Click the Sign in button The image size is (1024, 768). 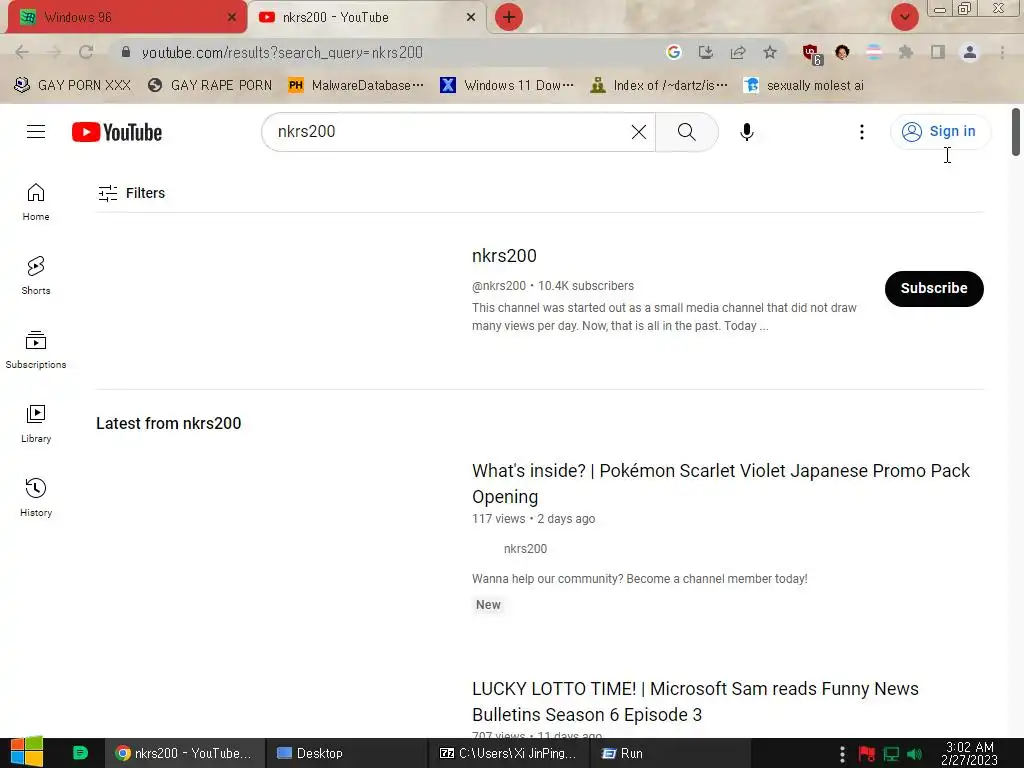[939, 131]
